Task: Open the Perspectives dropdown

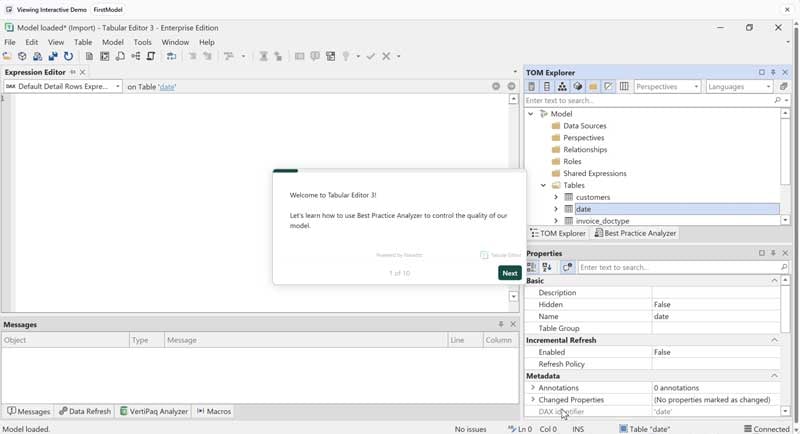Action: pyautogui.click(x=667, y=87)
